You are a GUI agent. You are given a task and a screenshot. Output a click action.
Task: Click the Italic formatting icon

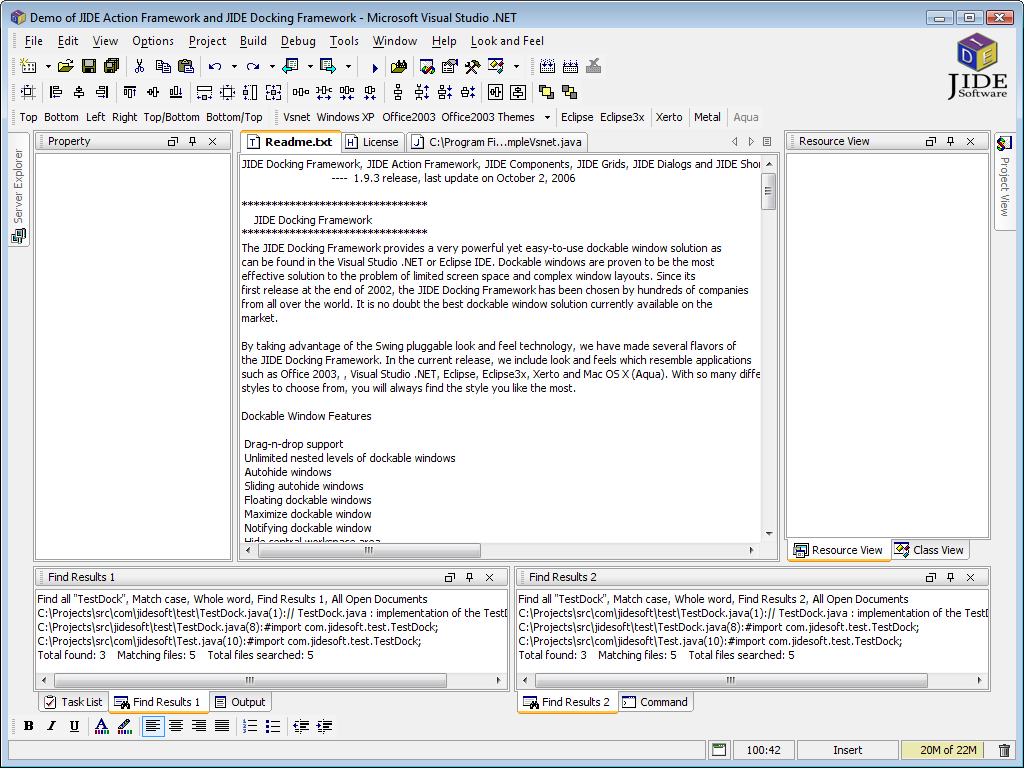52,726
